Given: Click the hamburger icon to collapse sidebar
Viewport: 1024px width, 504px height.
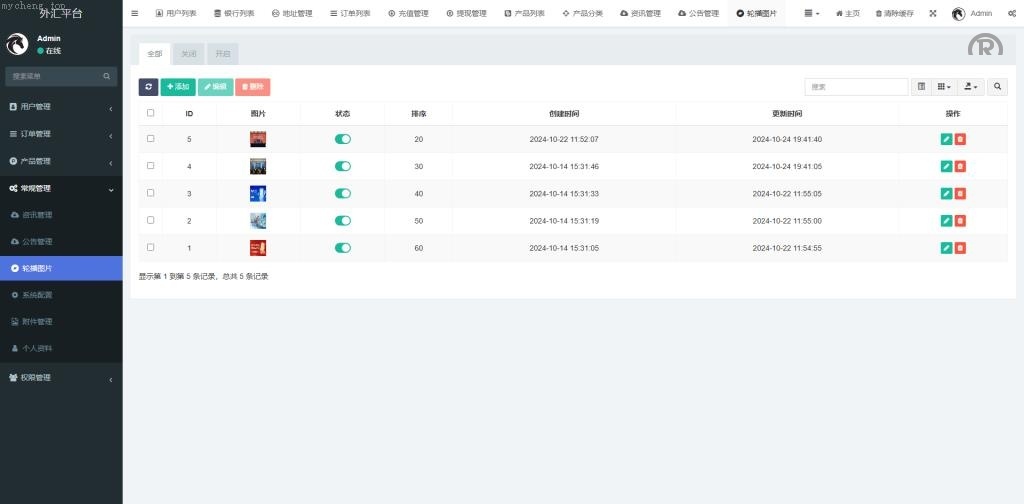Looking at the screenshot, I should coord(135,14).
